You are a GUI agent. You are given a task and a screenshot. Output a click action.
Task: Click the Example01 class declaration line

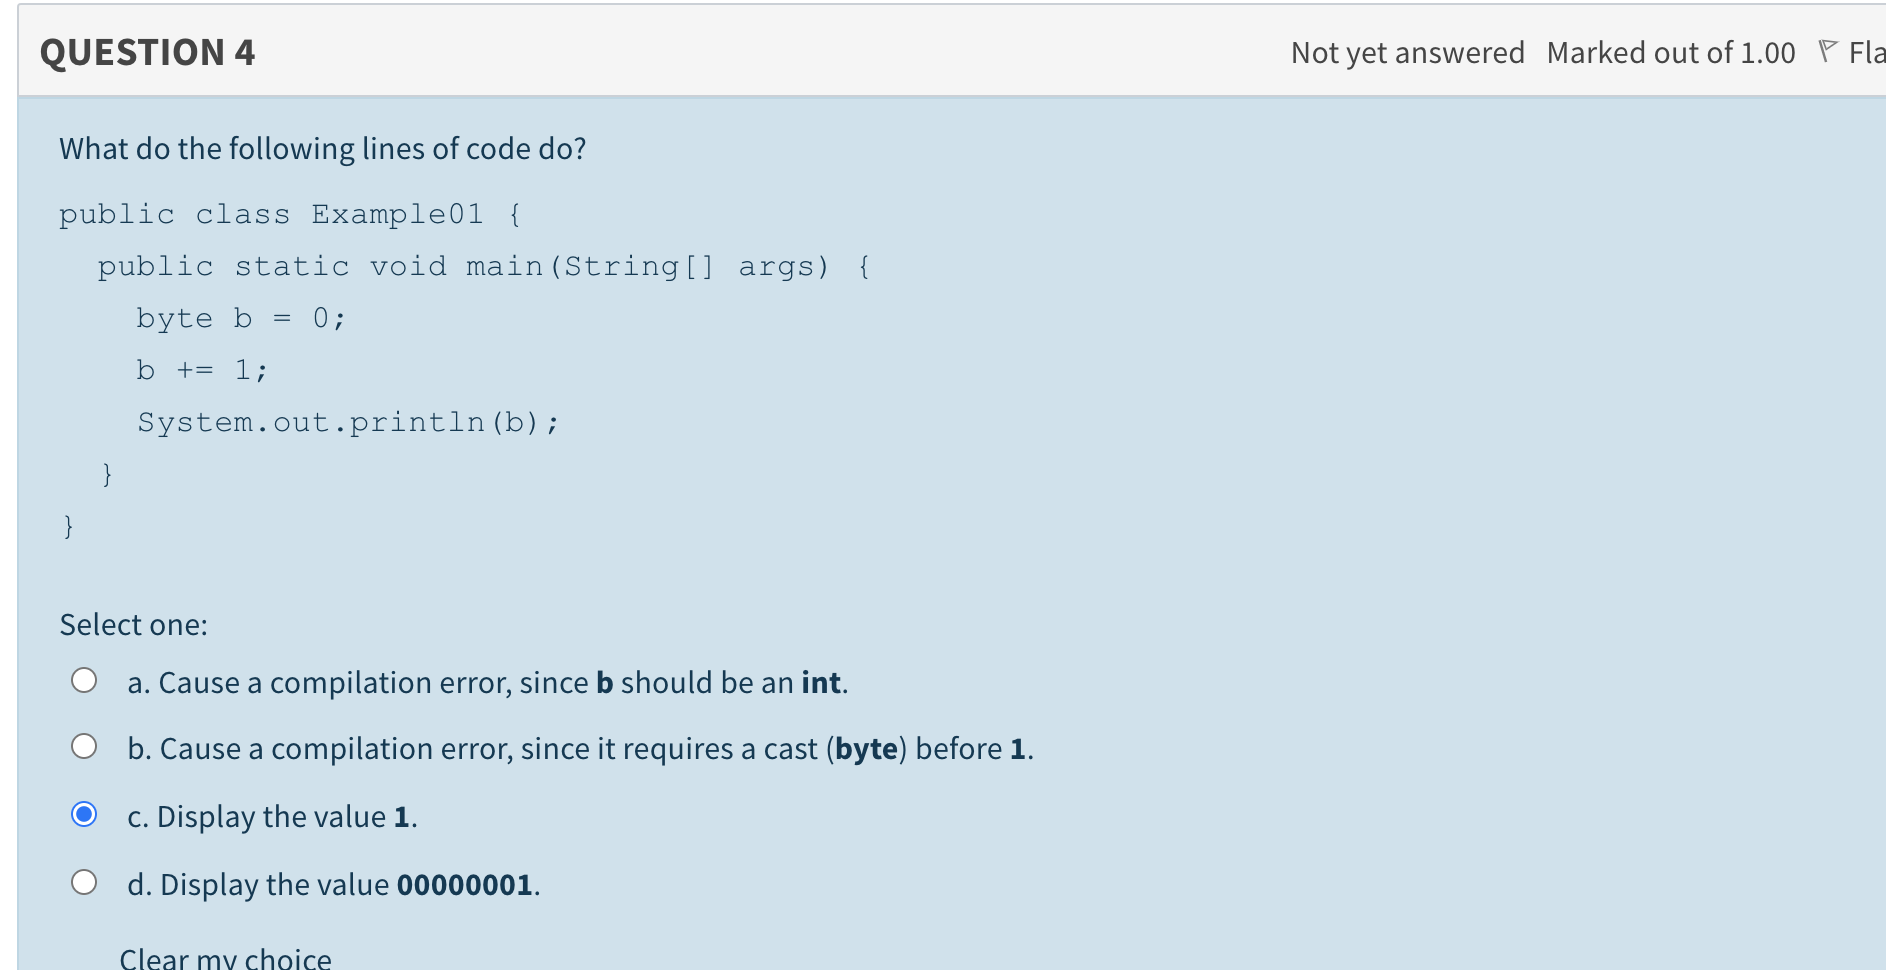pos(288,213)
